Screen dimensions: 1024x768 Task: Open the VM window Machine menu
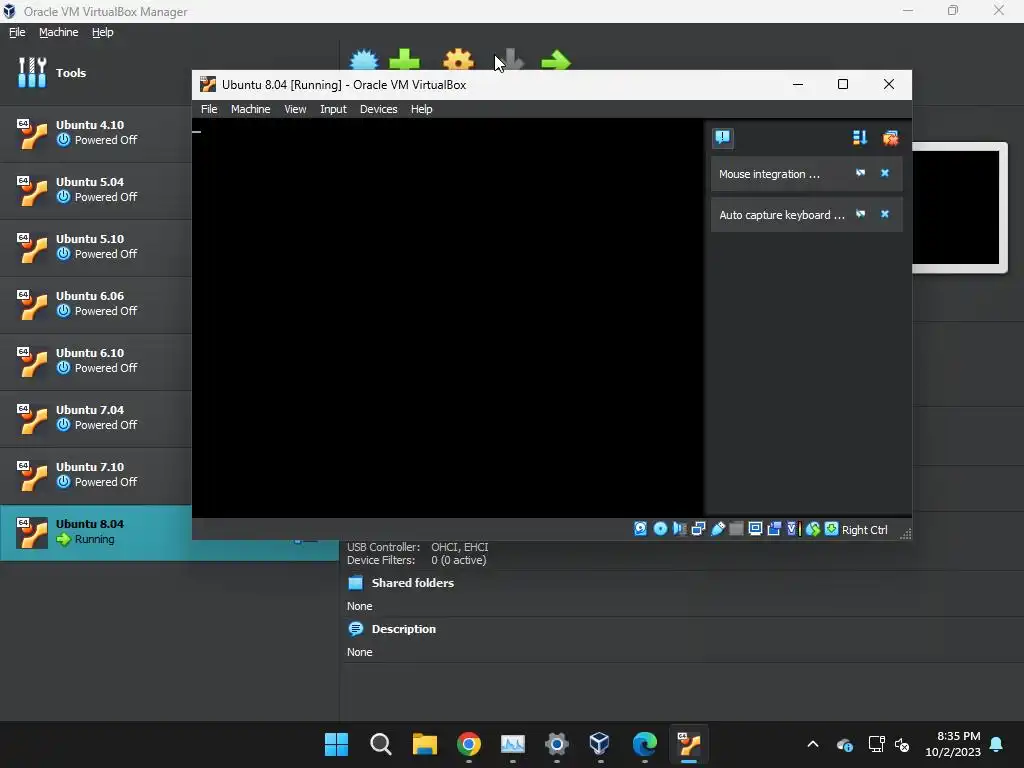(x=250, y=109)
